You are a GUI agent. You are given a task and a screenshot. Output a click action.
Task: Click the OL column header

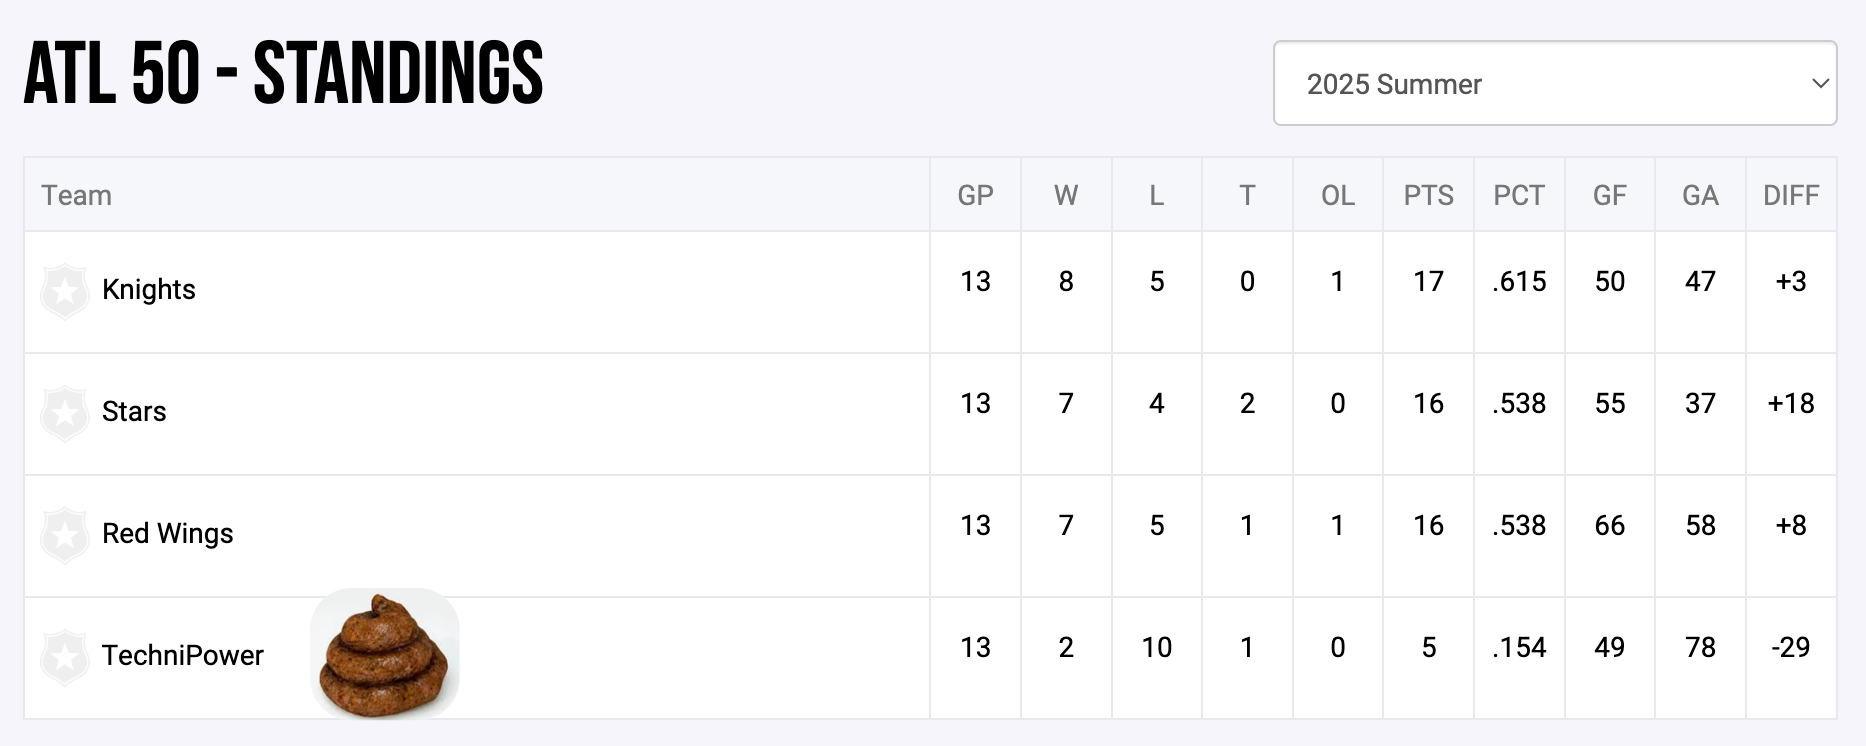1337,196
